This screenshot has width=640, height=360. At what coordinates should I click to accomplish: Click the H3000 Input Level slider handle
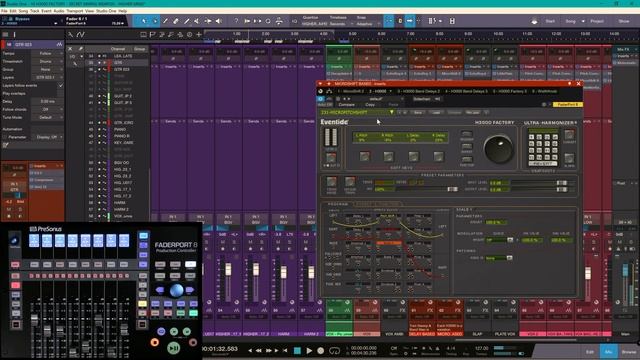562,183
